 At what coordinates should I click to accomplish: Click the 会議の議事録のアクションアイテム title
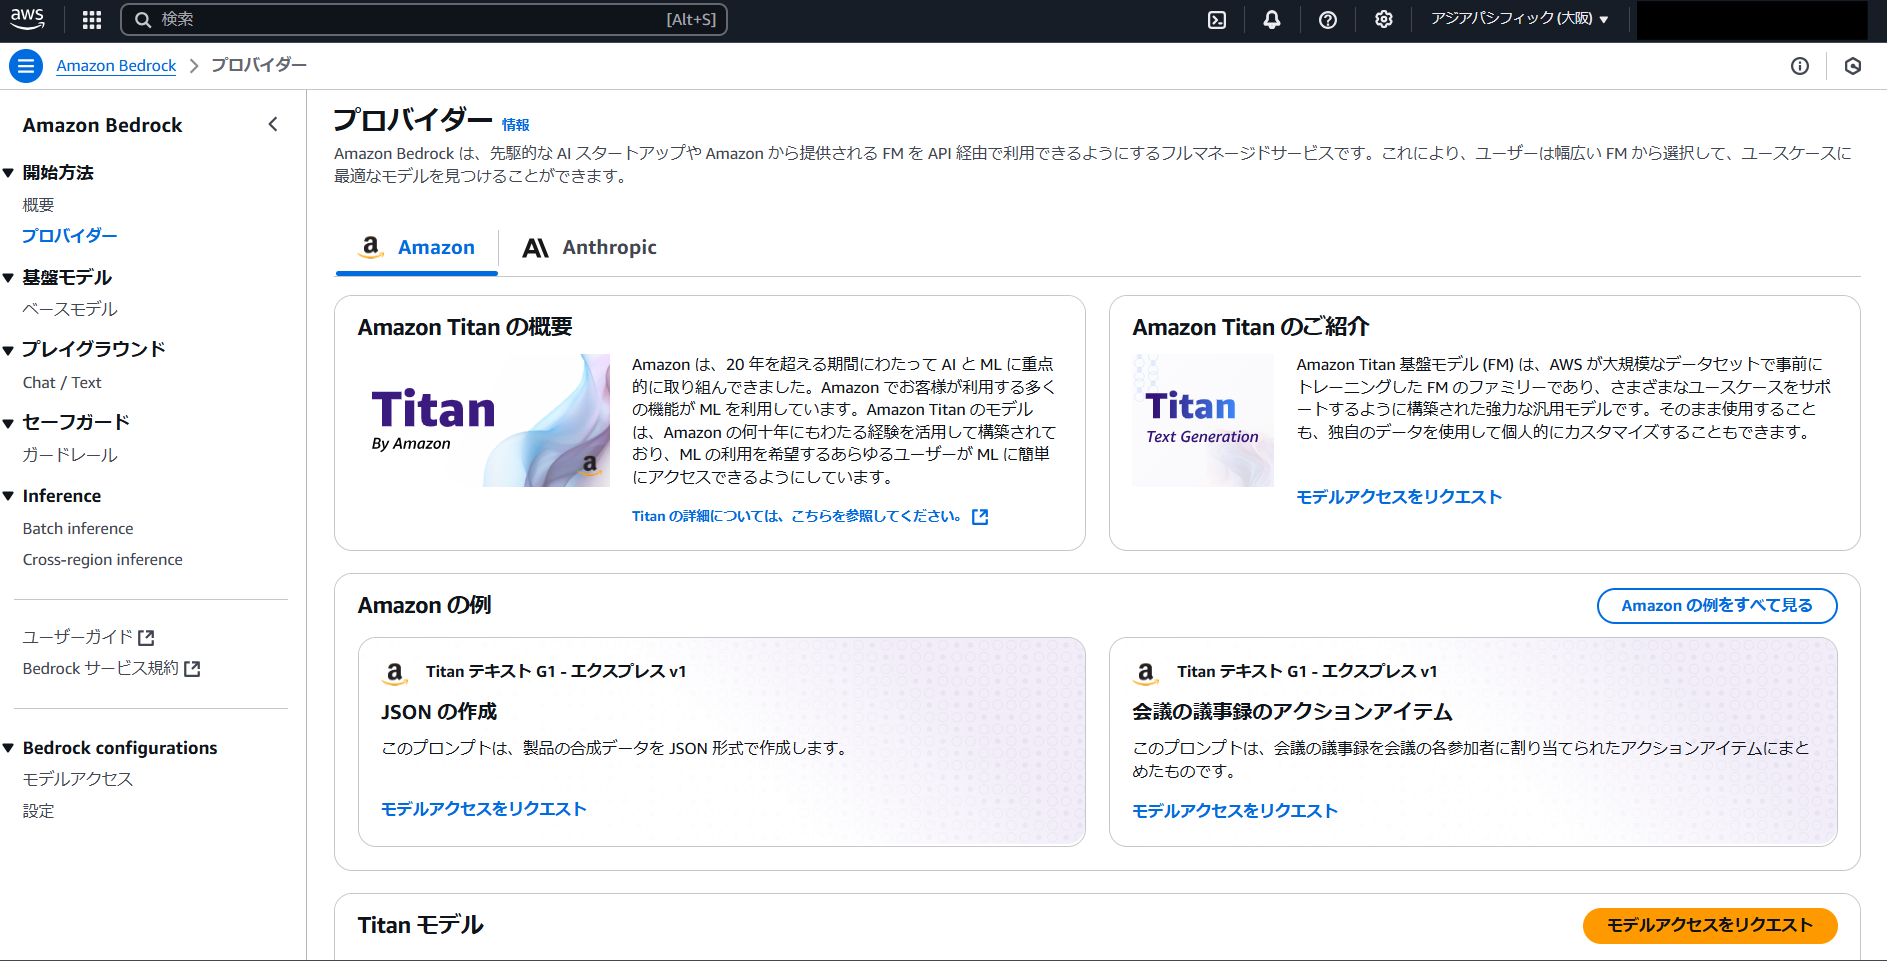click(1293, 712)
